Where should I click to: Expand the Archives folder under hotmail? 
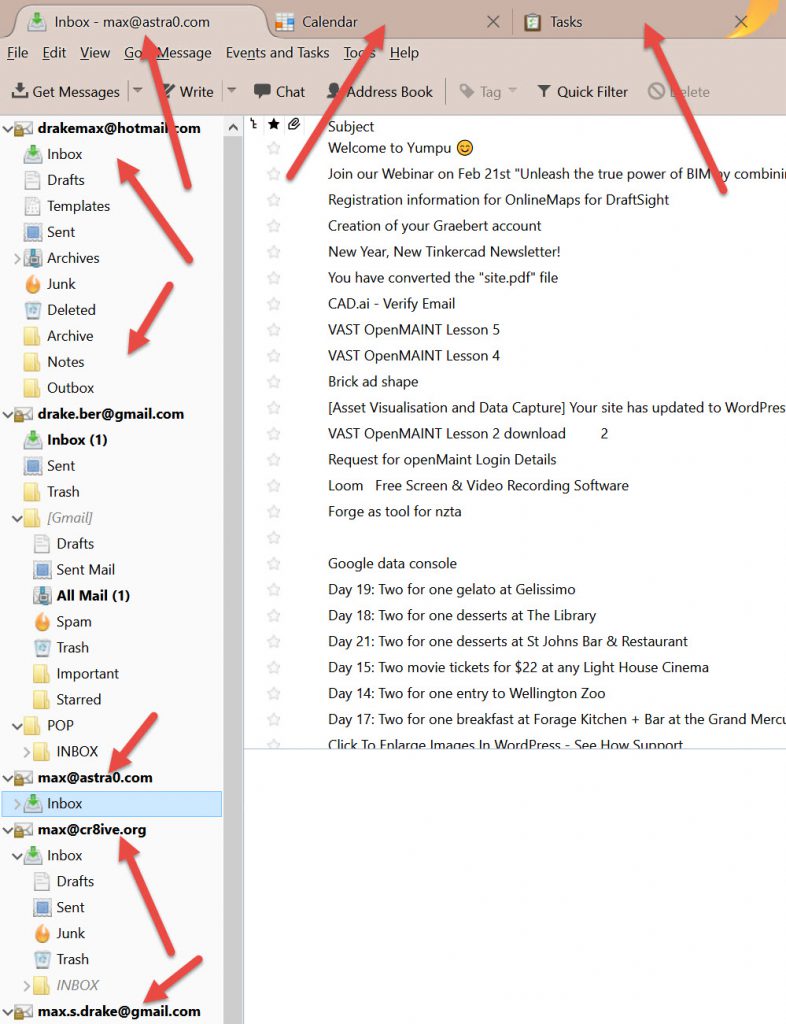pos(17,258)
